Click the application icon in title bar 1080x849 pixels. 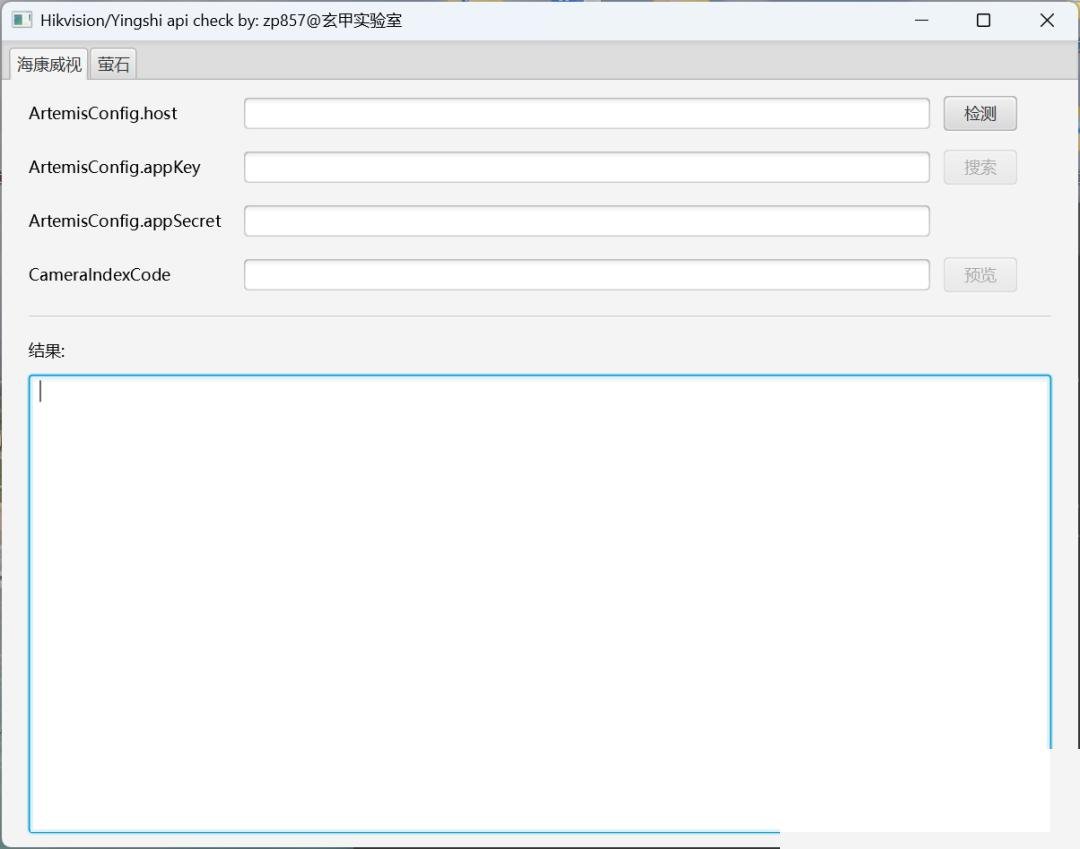click(x=21, y=20)
